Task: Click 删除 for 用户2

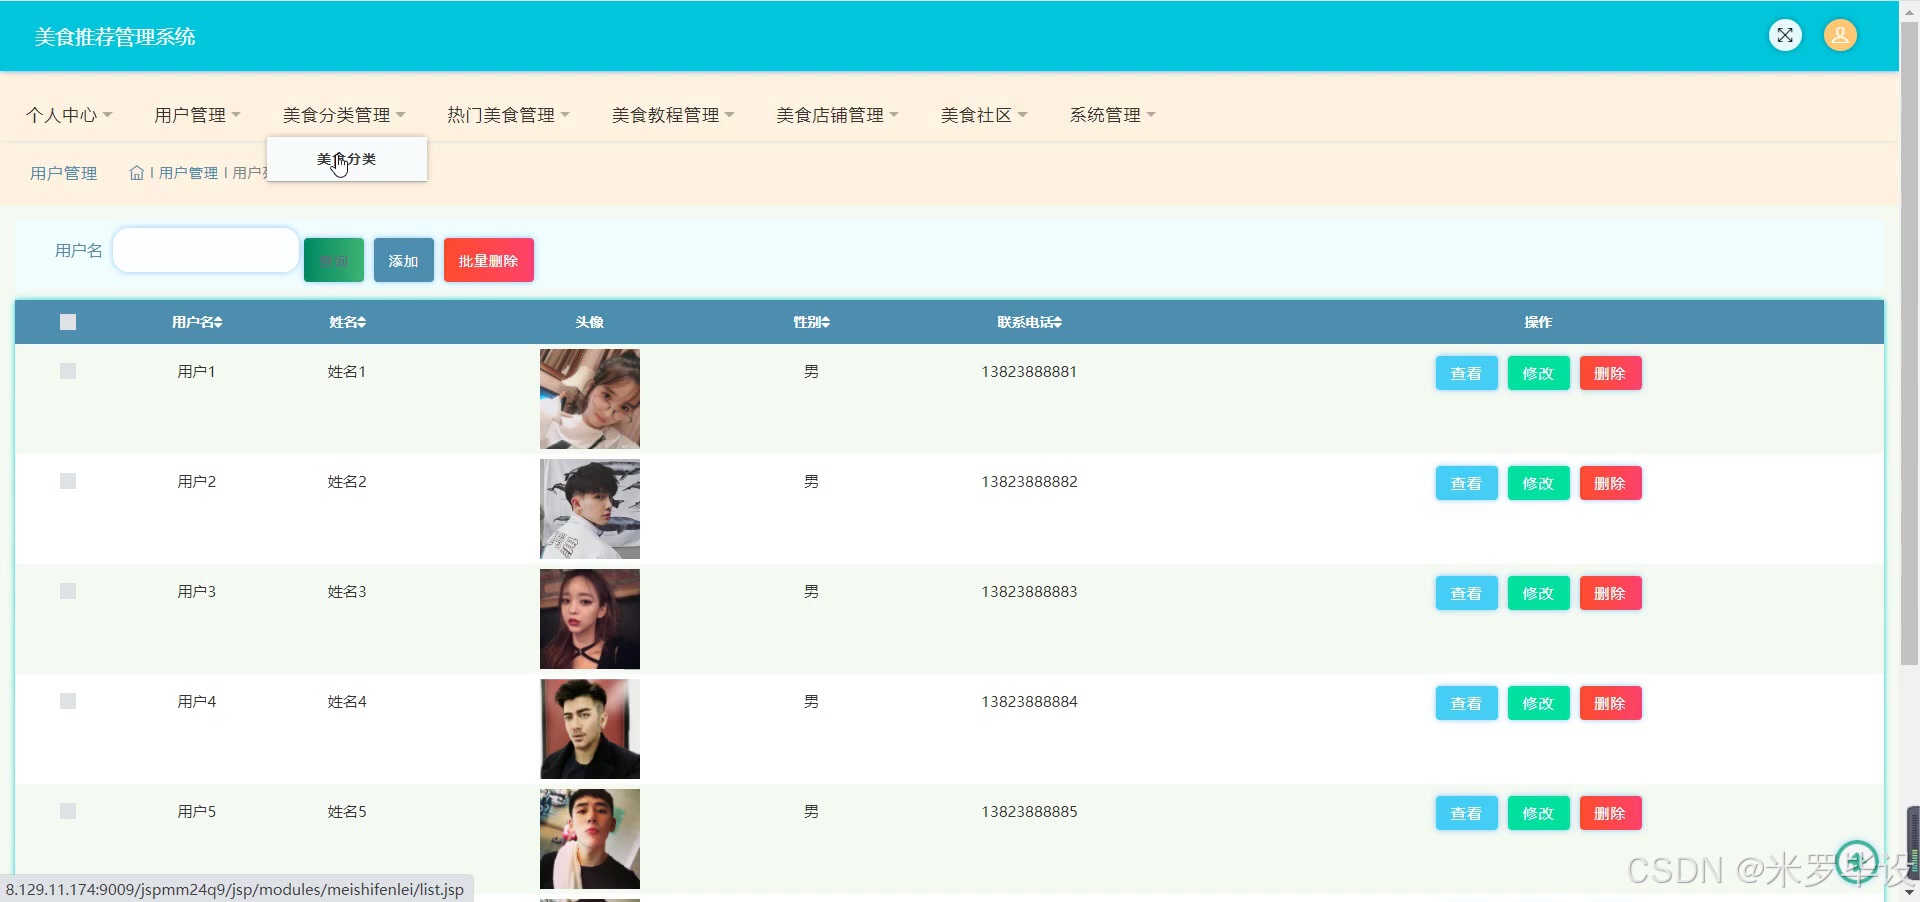Action: [x=1610, y=483]
